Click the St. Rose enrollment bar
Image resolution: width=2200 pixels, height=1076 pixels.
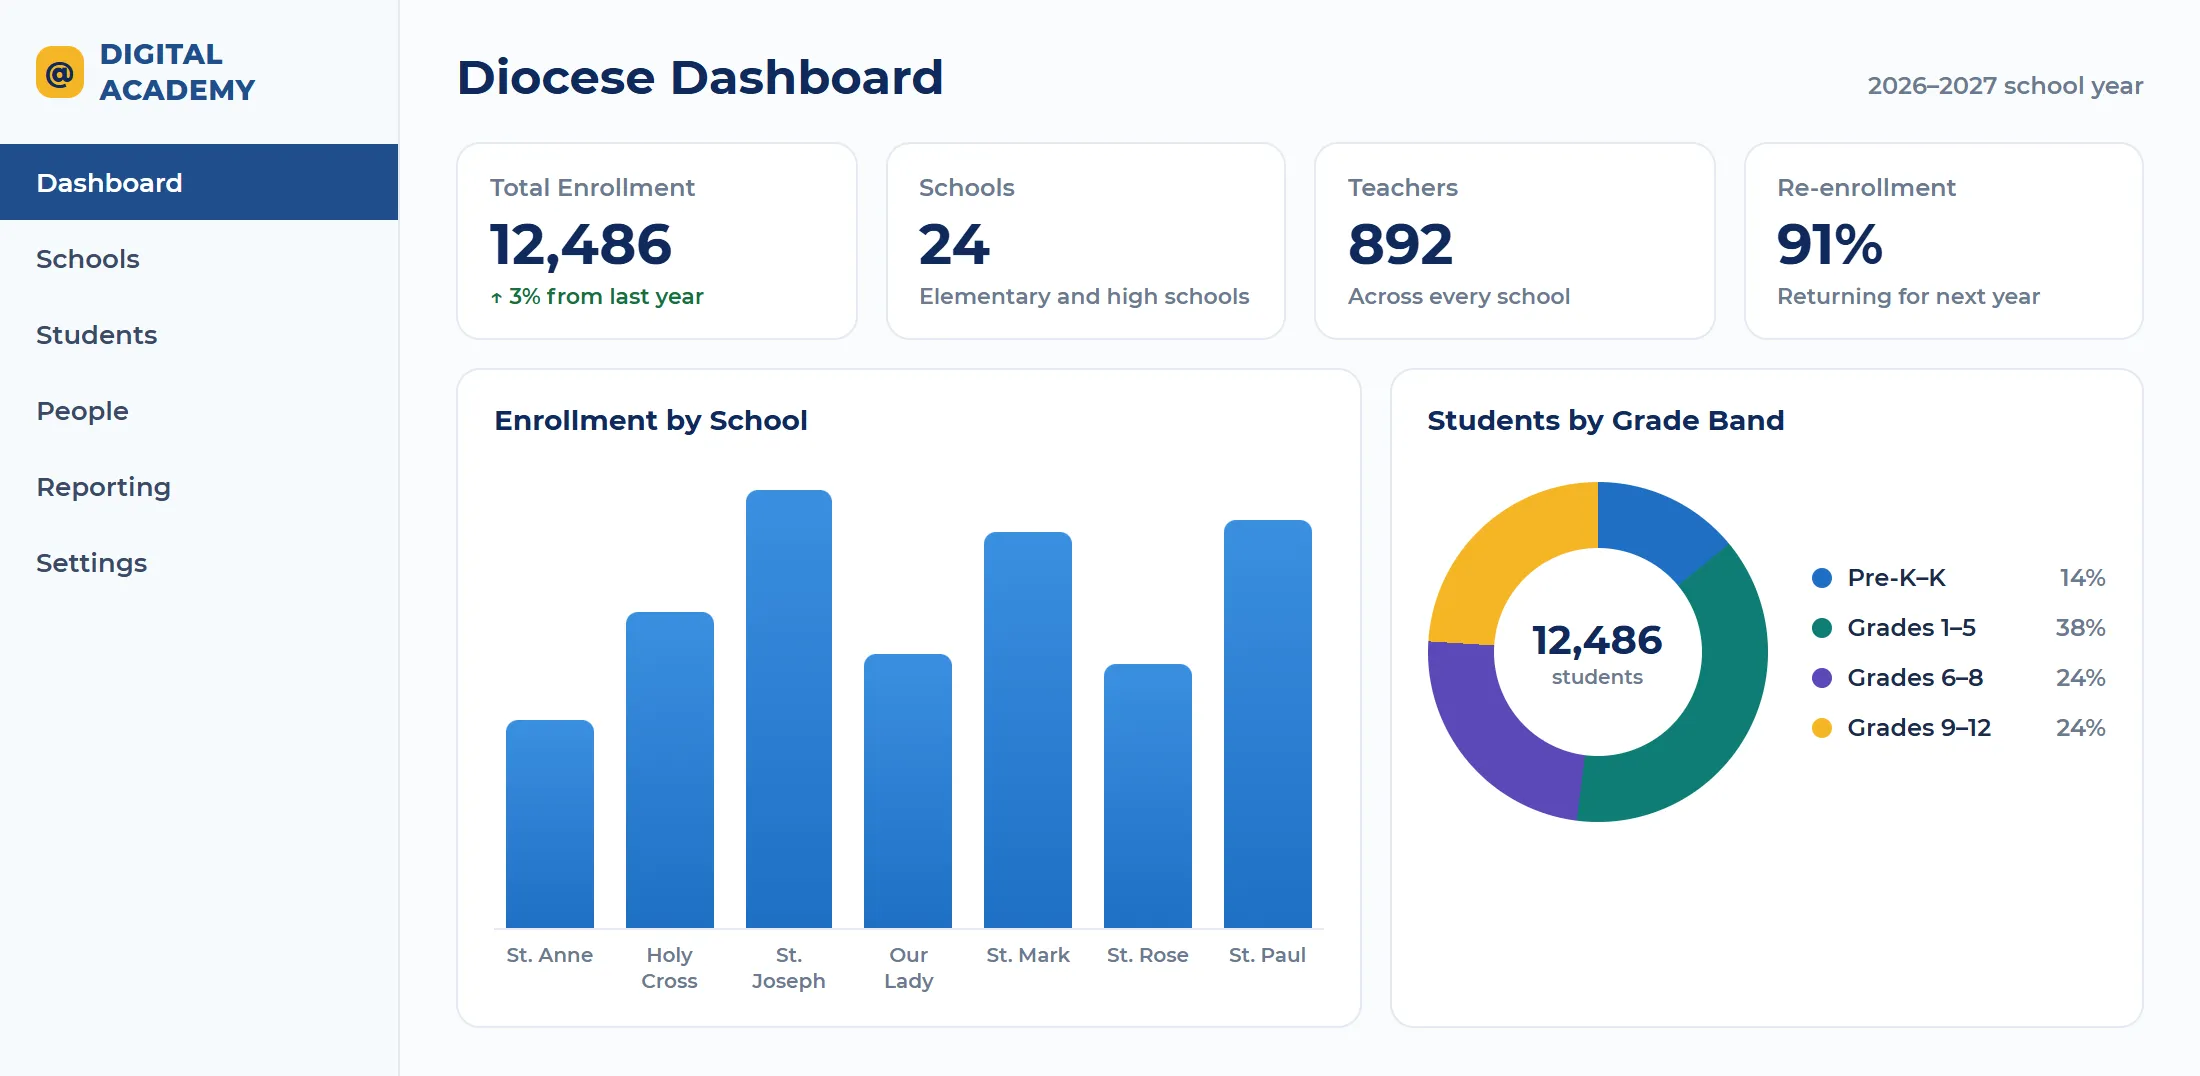pos(1148,796)
